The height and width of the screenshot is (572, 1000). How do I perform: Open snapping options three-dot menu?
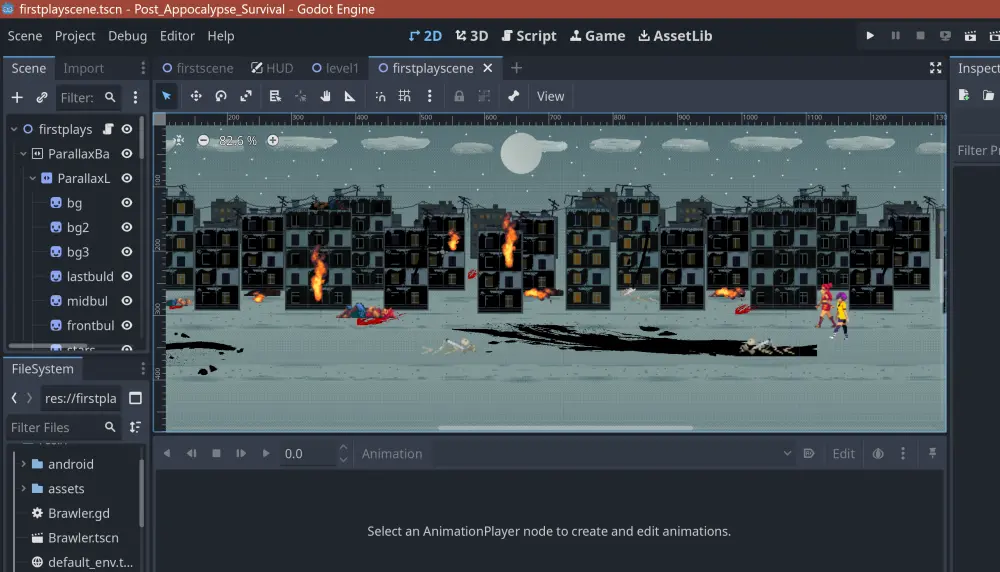tap(429, 96)
